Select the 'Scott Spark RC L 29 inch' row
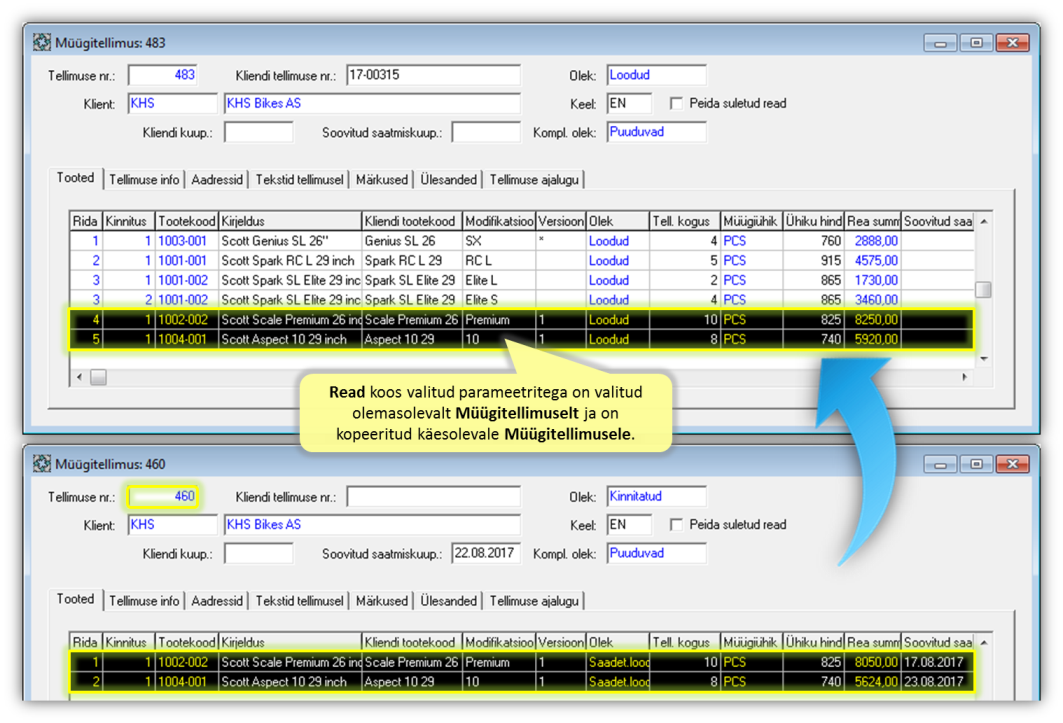This screenshot has height=723, width=1063. [522, 260]
